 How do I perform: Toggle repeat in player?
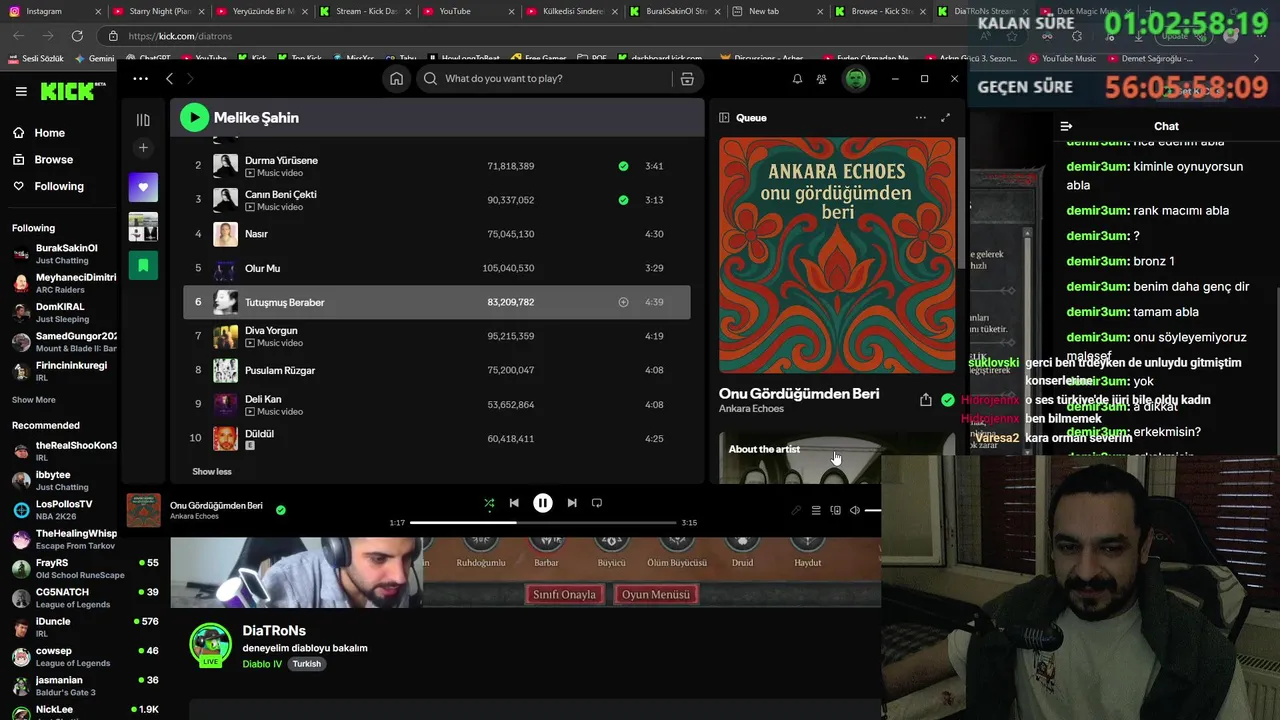(596, 503)
